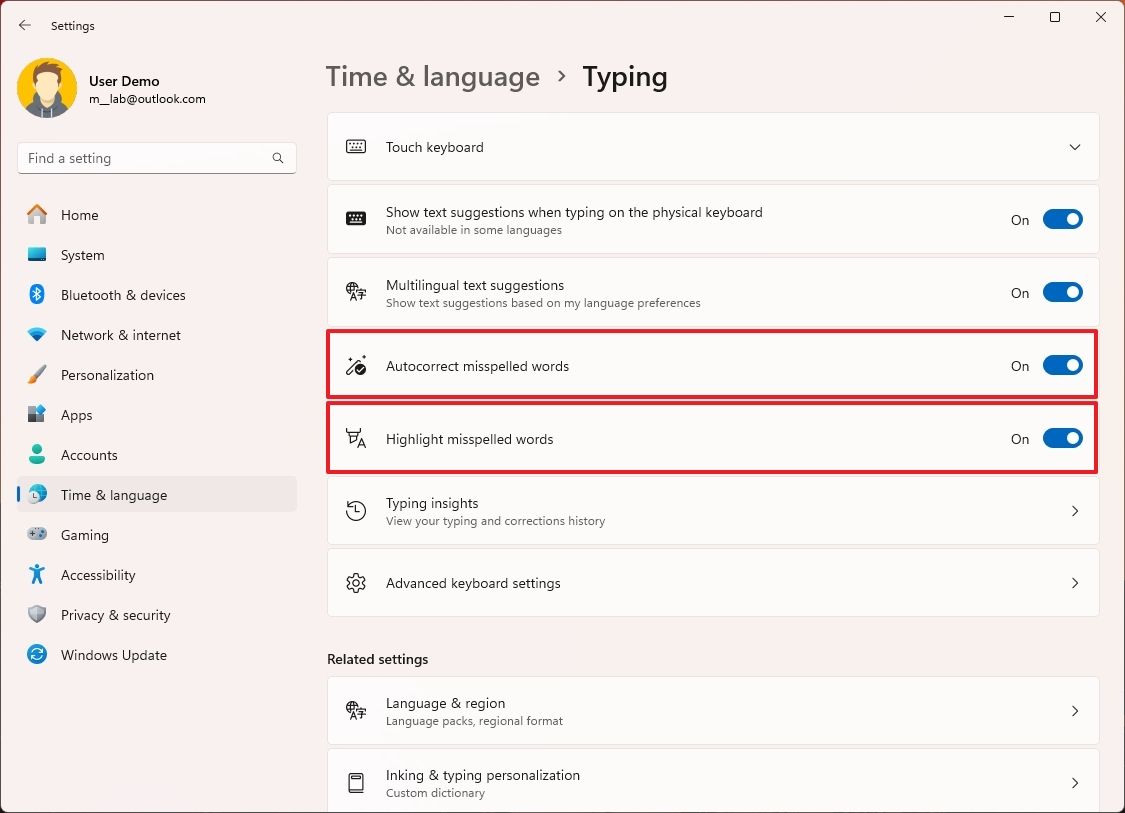Select the Autocorrect misspelled words pen icon
Image resolution: width=1125 pixels, height=813 pixels.
click(x=355, y=365)
